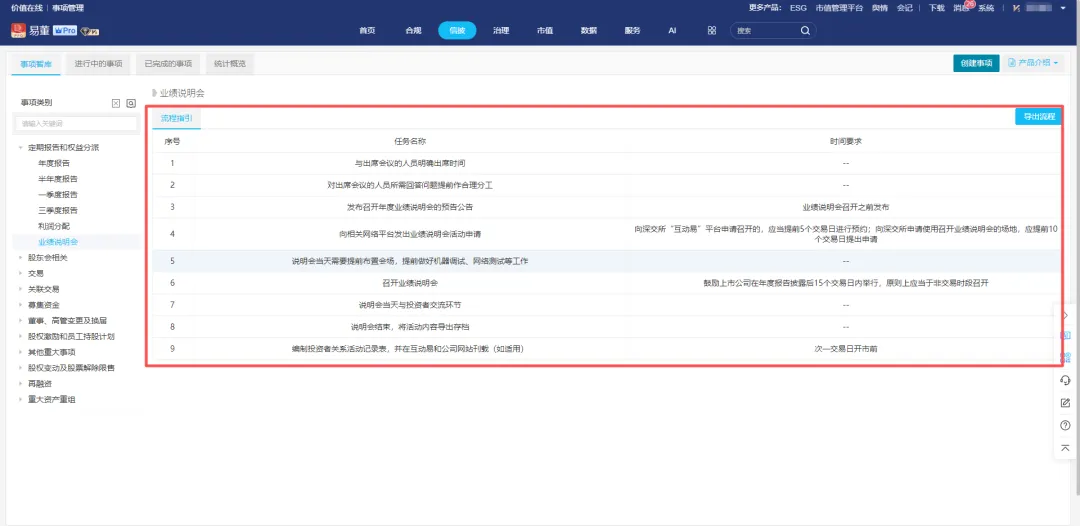Open the 产品介绍 dropdown
Screen dimensions: 1080x526
click(x=1033, y=63)
